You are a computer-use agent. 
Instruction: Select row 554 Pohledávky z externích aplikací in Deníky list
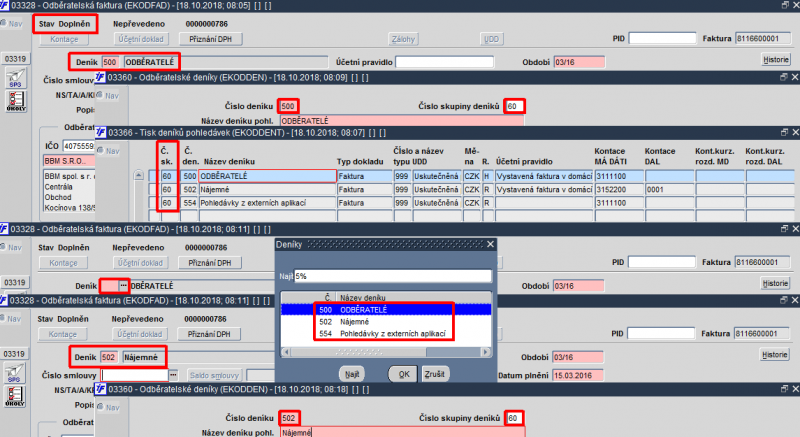point(386,333)
